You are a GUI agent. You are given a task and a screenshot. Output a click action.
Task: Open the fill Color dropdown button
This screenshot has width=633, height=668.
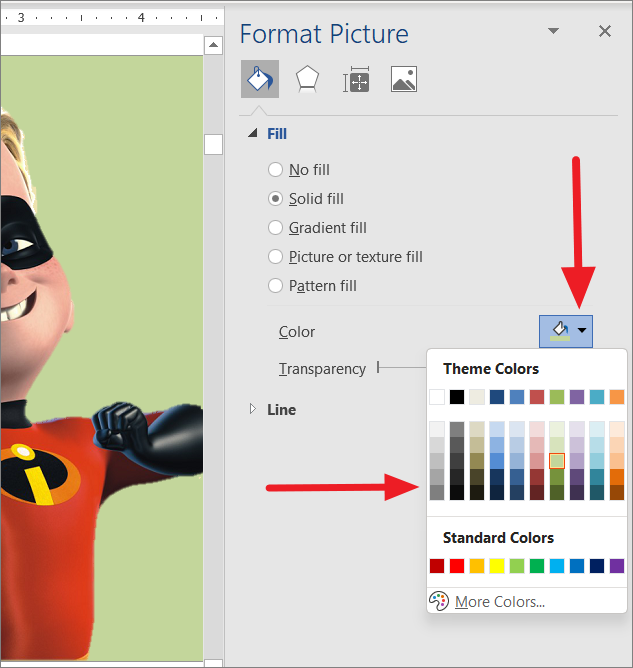pos(566,331)
